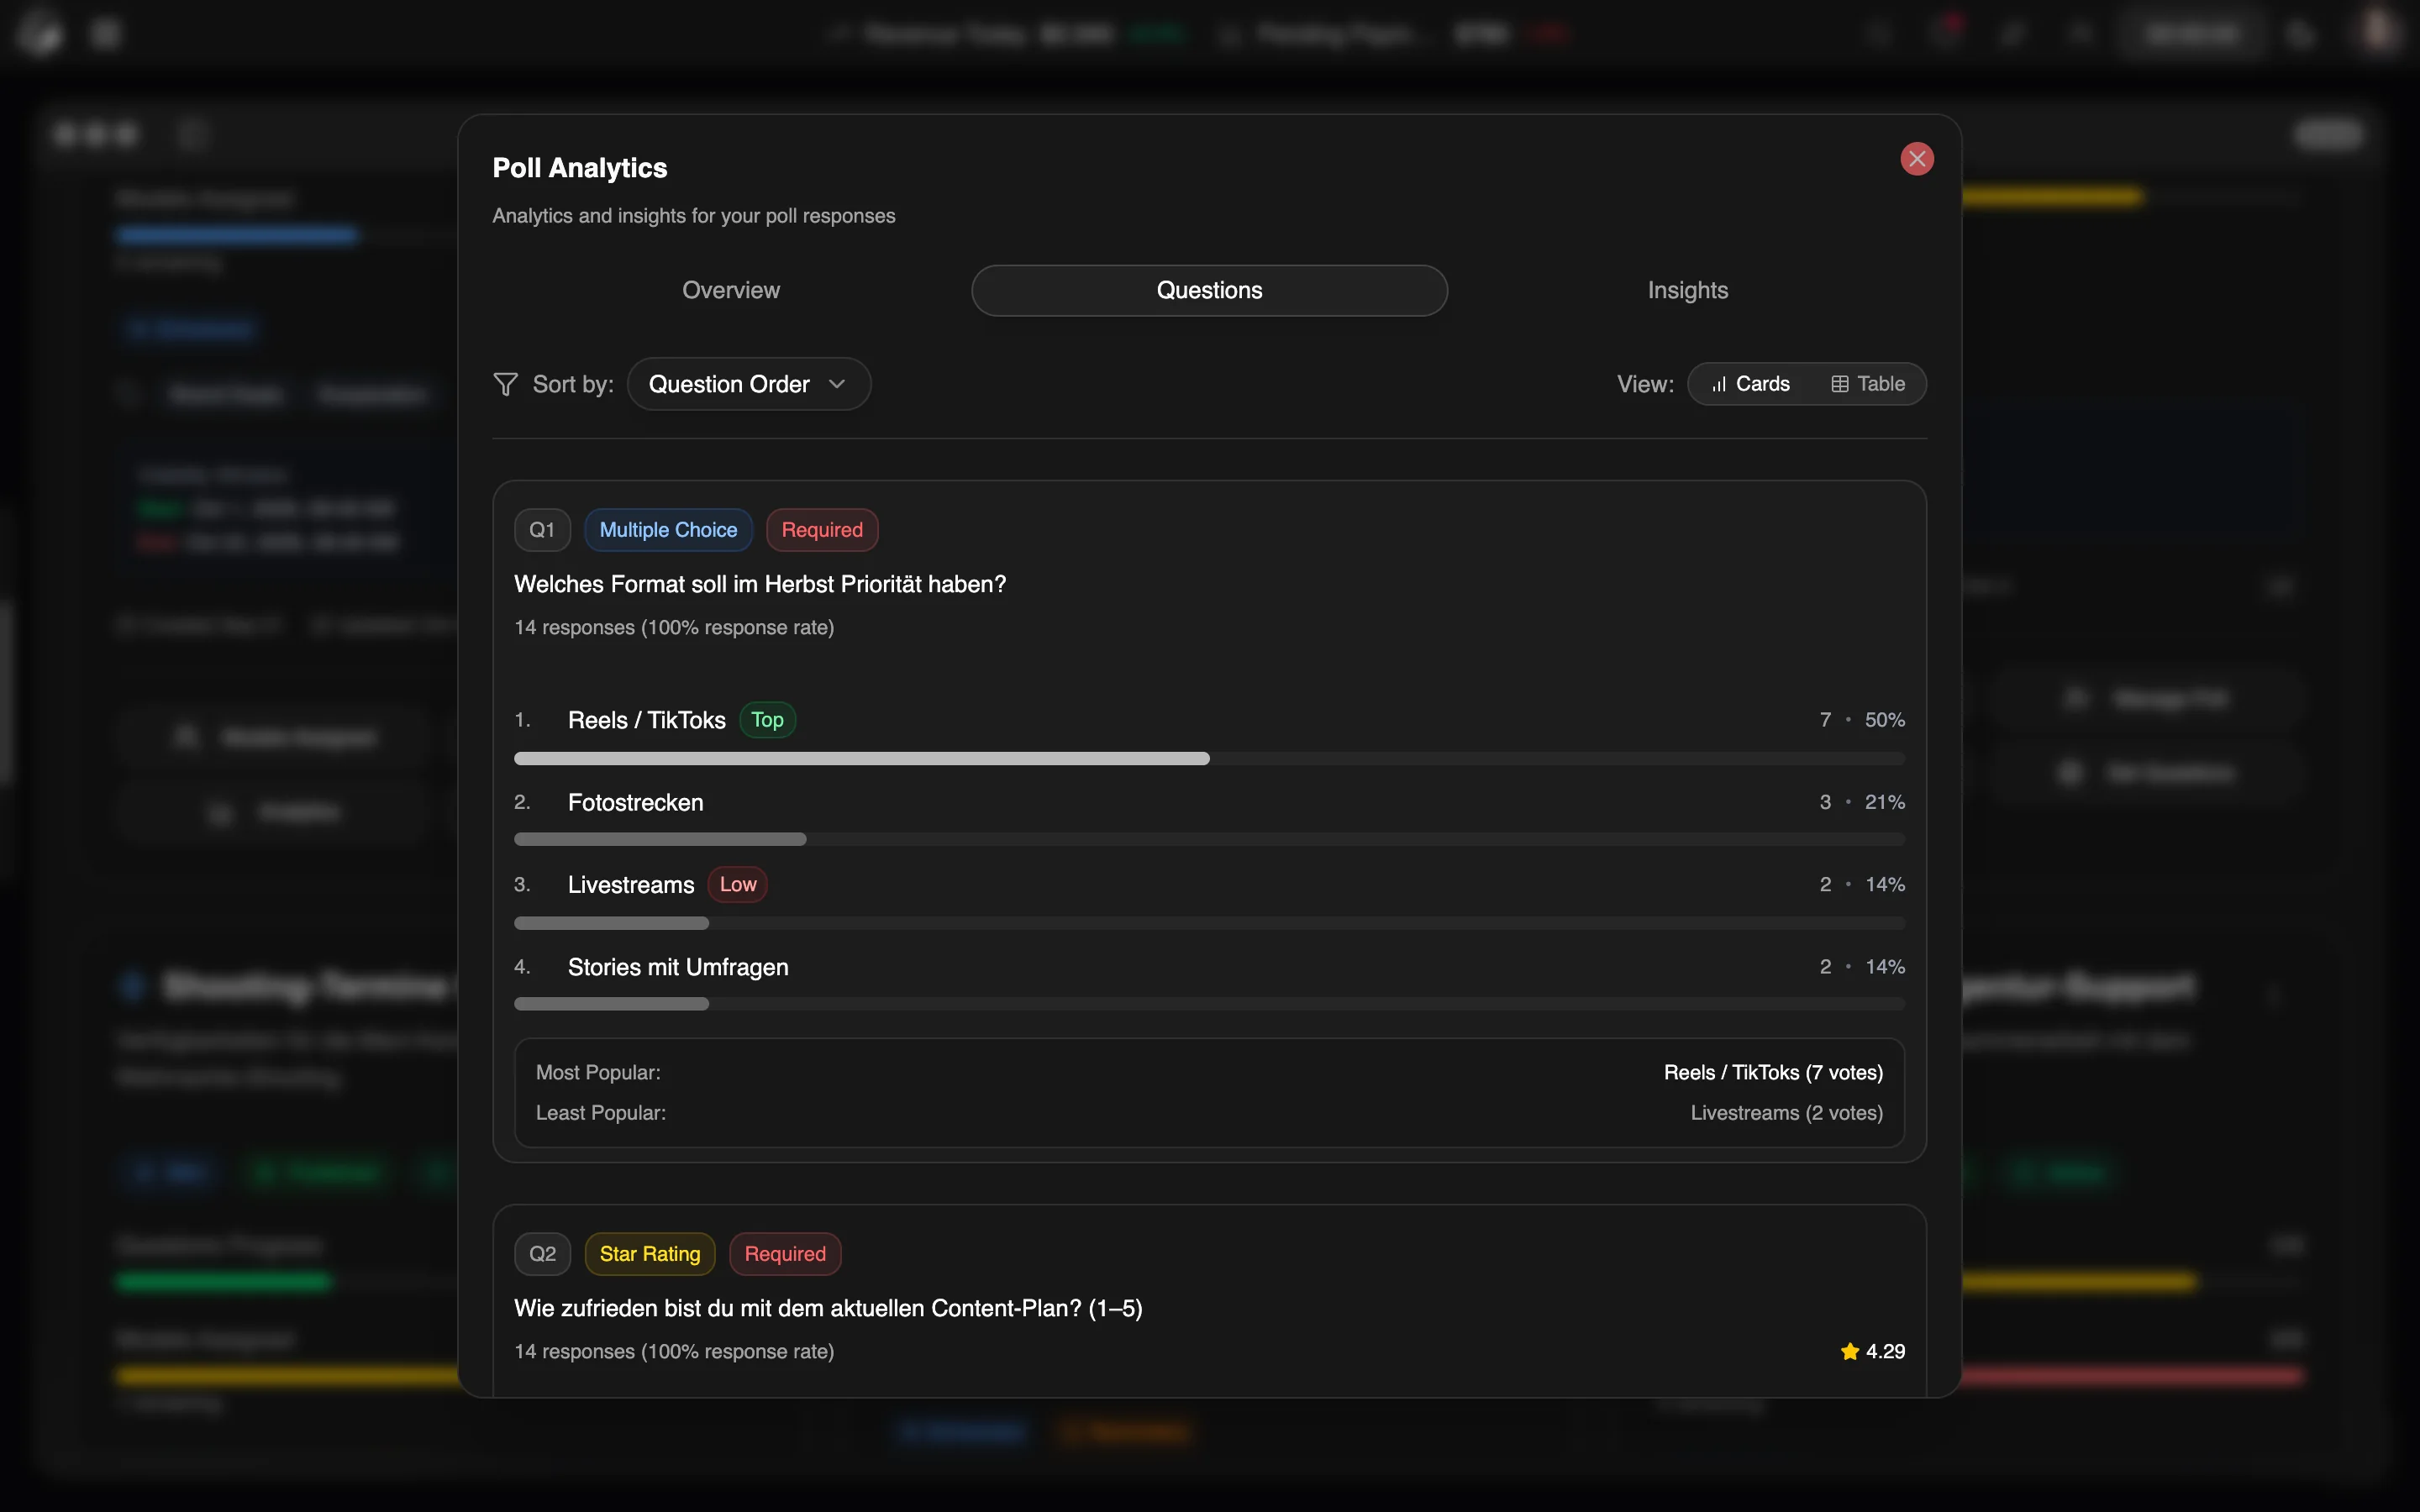This screenshot has width=2420, height=1512.
Task: Click the Top badge beside Reels / TikToks
Action: click(767, 720)
